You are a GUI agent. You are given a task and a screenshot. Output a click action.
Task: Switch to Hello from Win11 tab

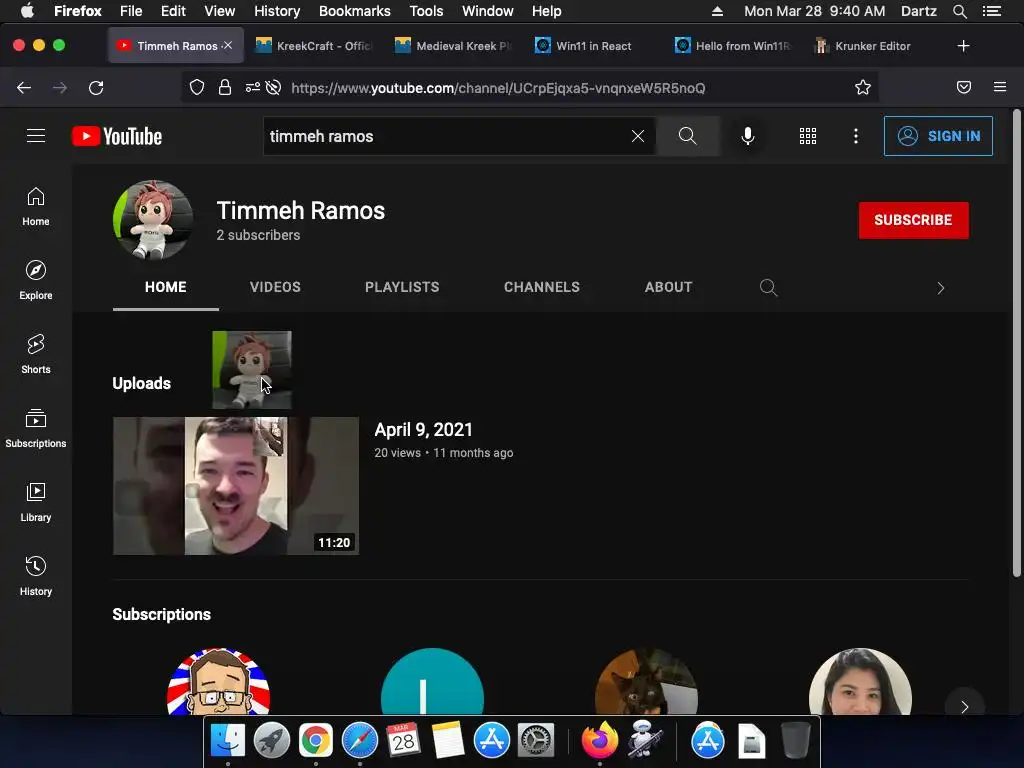coord(733,46)
